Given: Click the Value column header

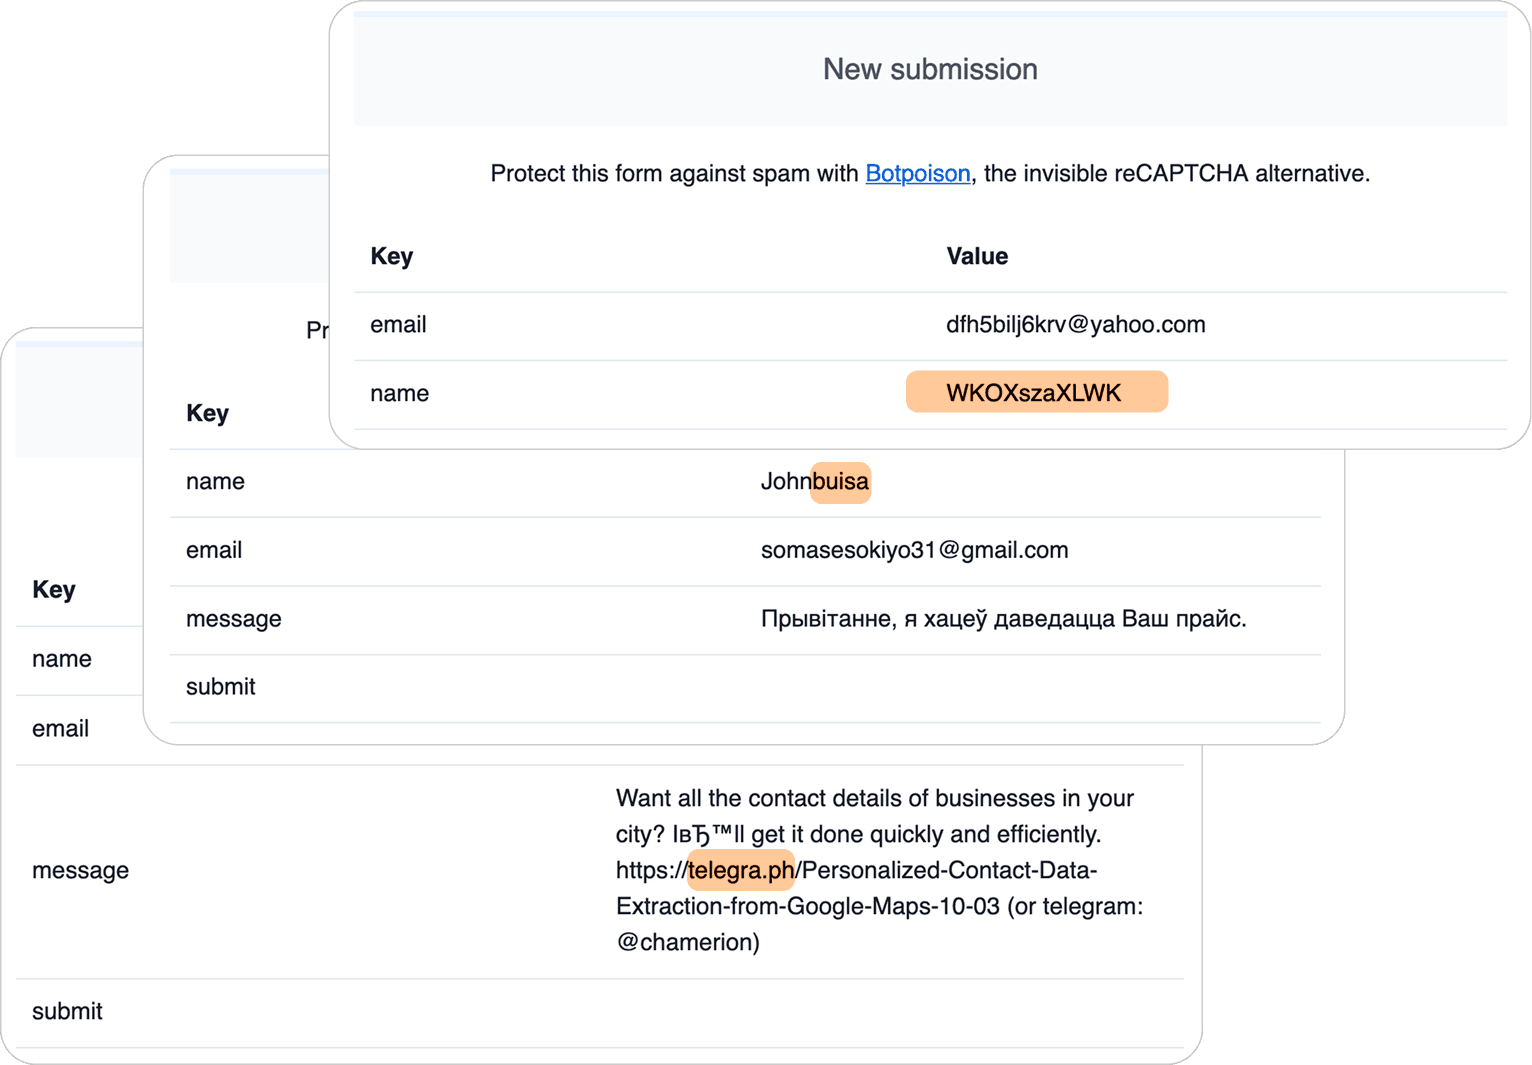Looking at the screenshot, I should click(x=977, y=256).
